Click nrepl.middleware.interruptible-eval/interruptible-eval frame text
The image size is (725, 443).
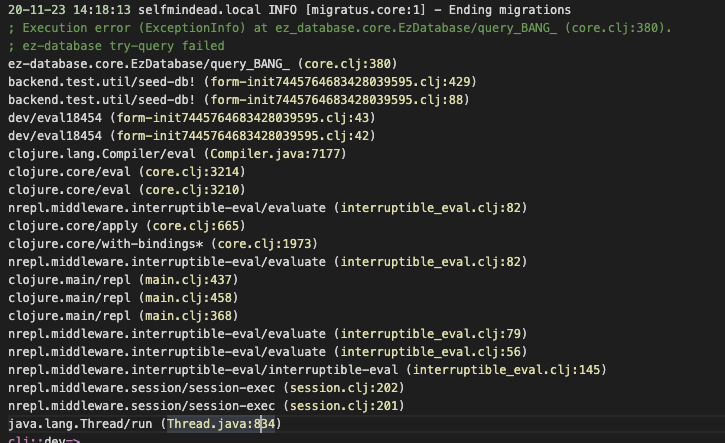(203, 370)
